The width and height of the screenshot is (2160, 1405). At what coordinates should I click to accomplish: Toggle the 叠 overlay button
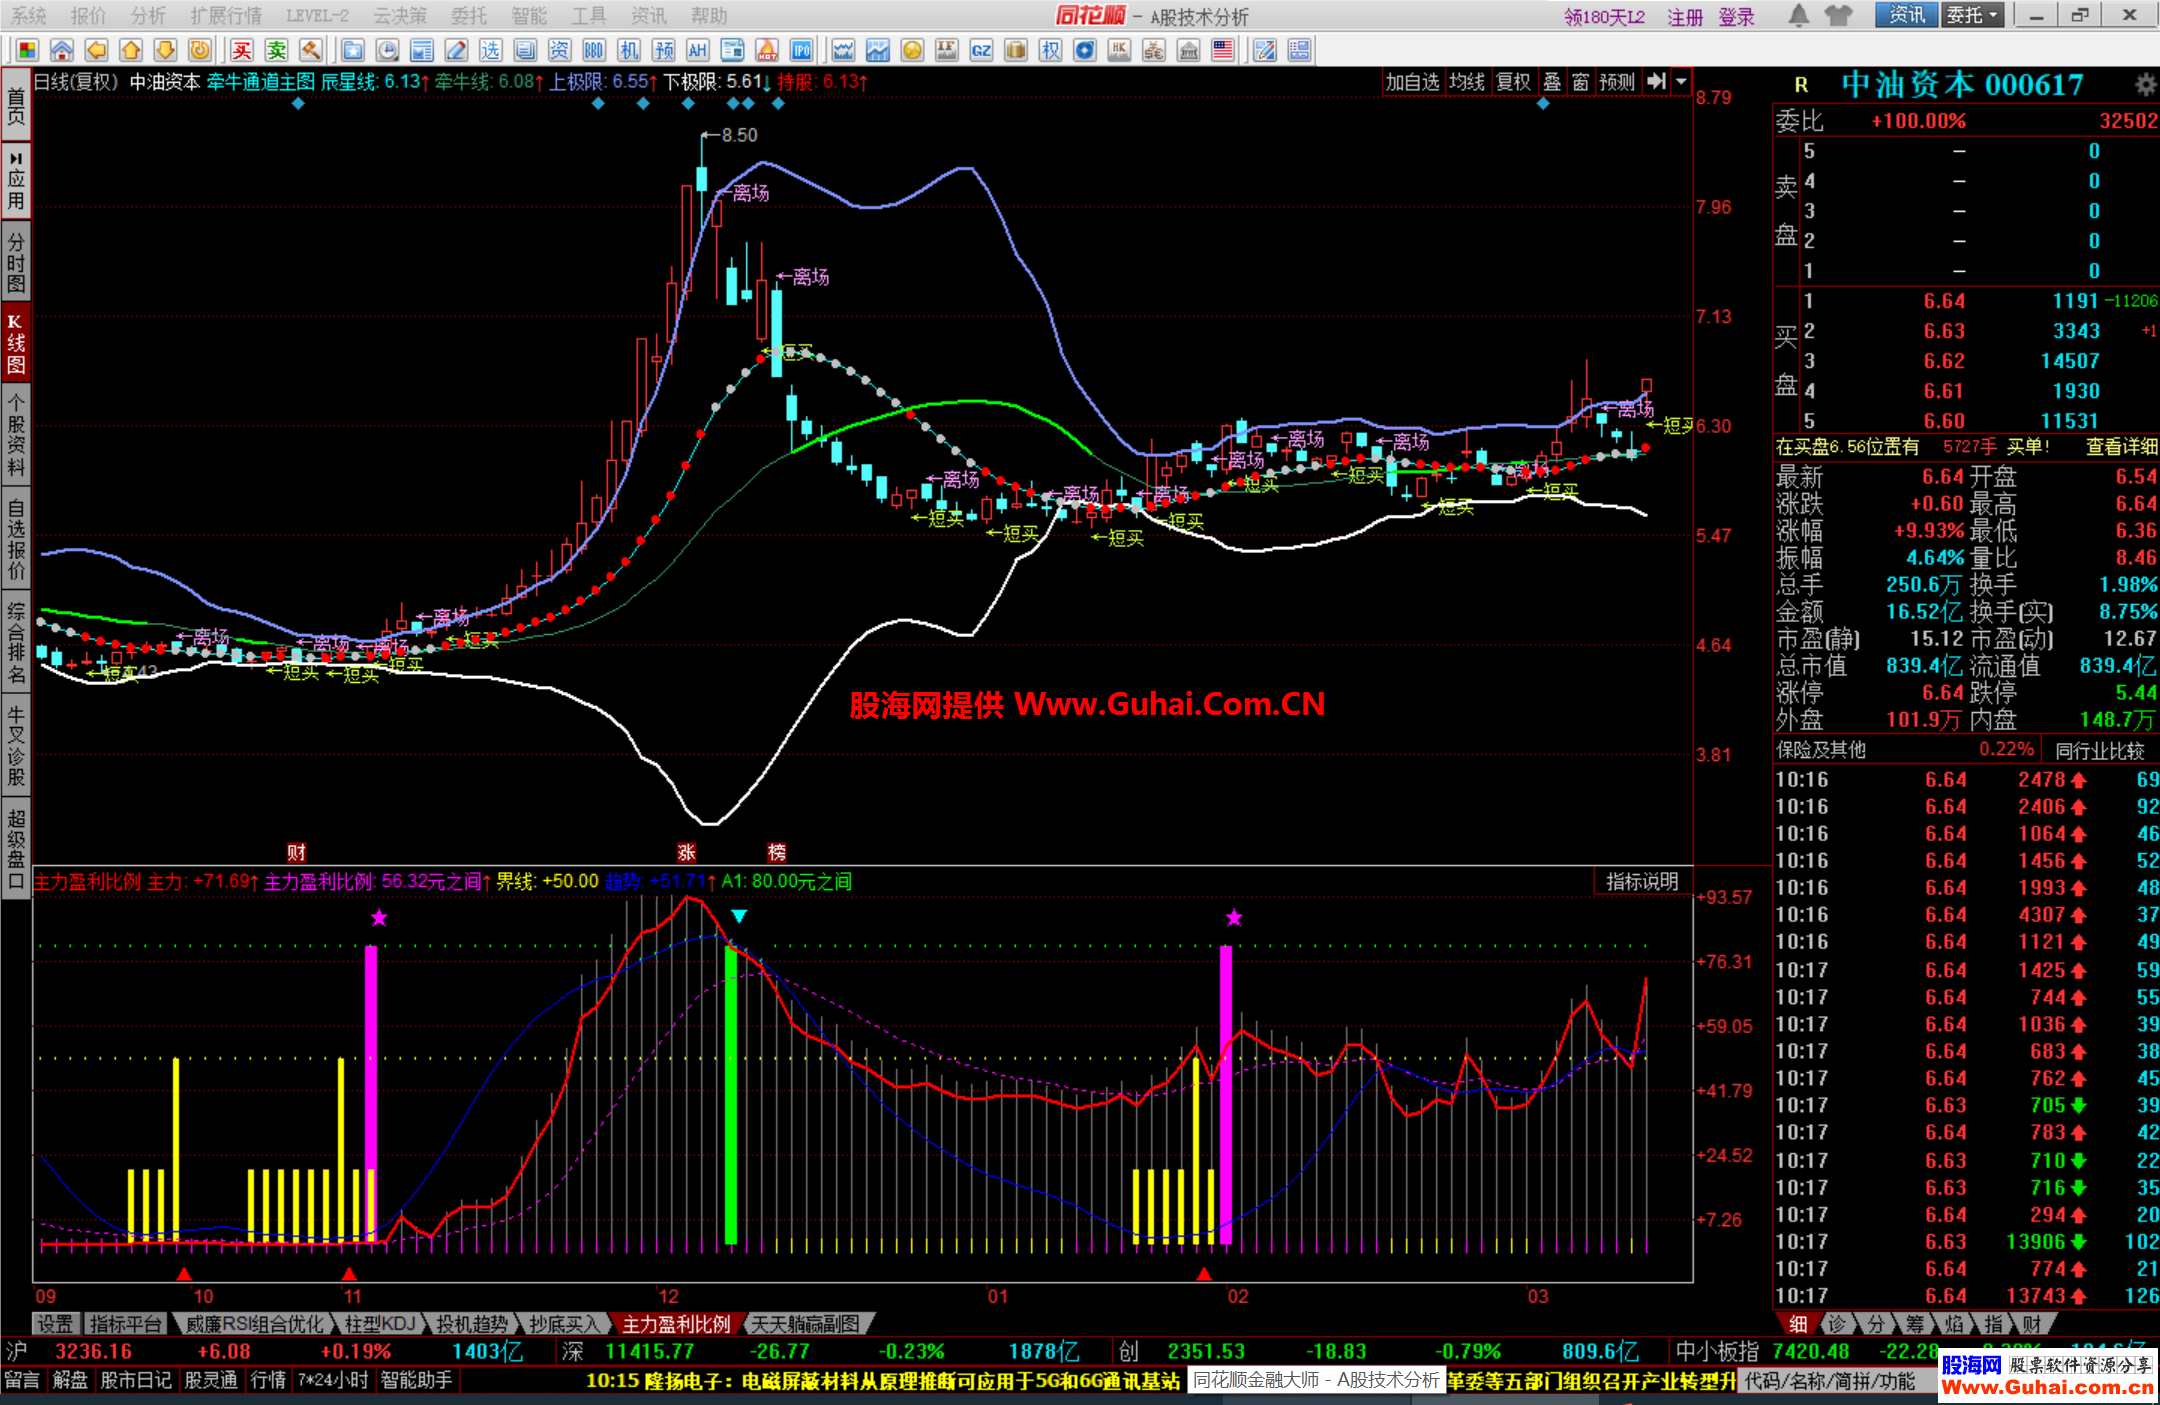(1552, 82)
